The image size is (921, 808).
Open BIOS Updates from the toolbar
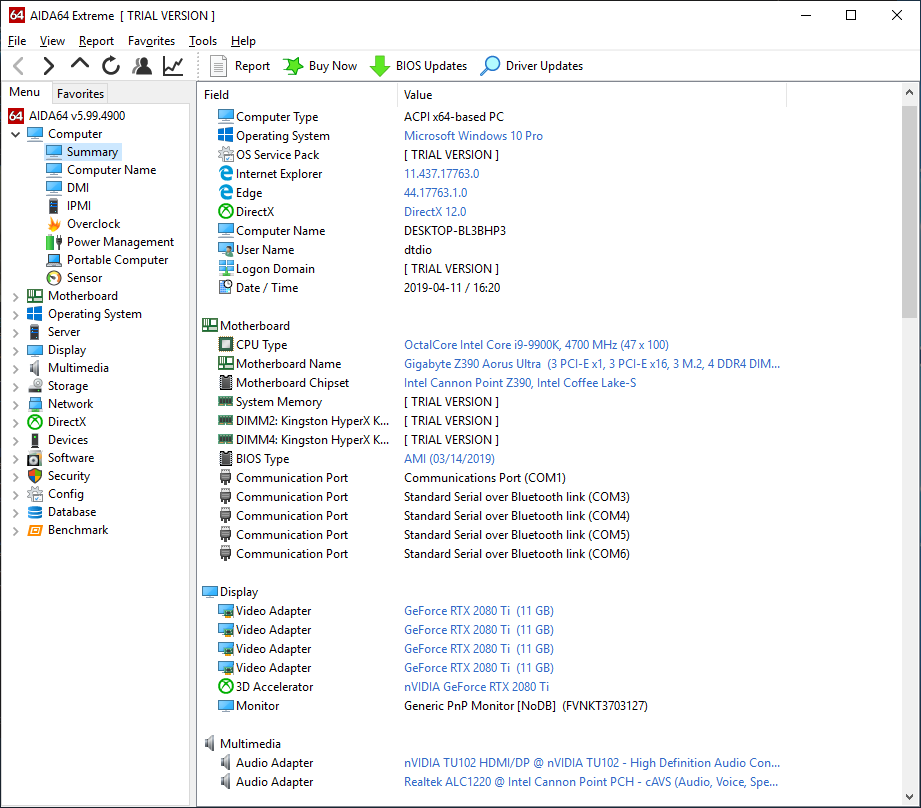point(418,66)
